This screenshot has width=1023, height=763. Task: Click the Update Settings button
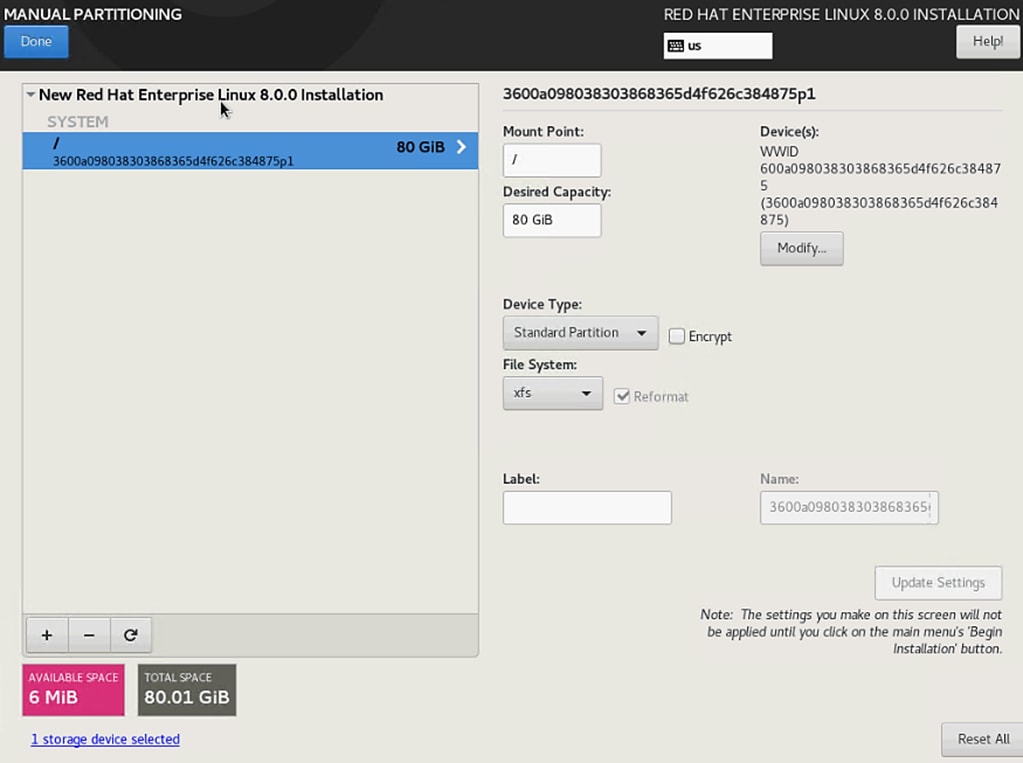938,583
